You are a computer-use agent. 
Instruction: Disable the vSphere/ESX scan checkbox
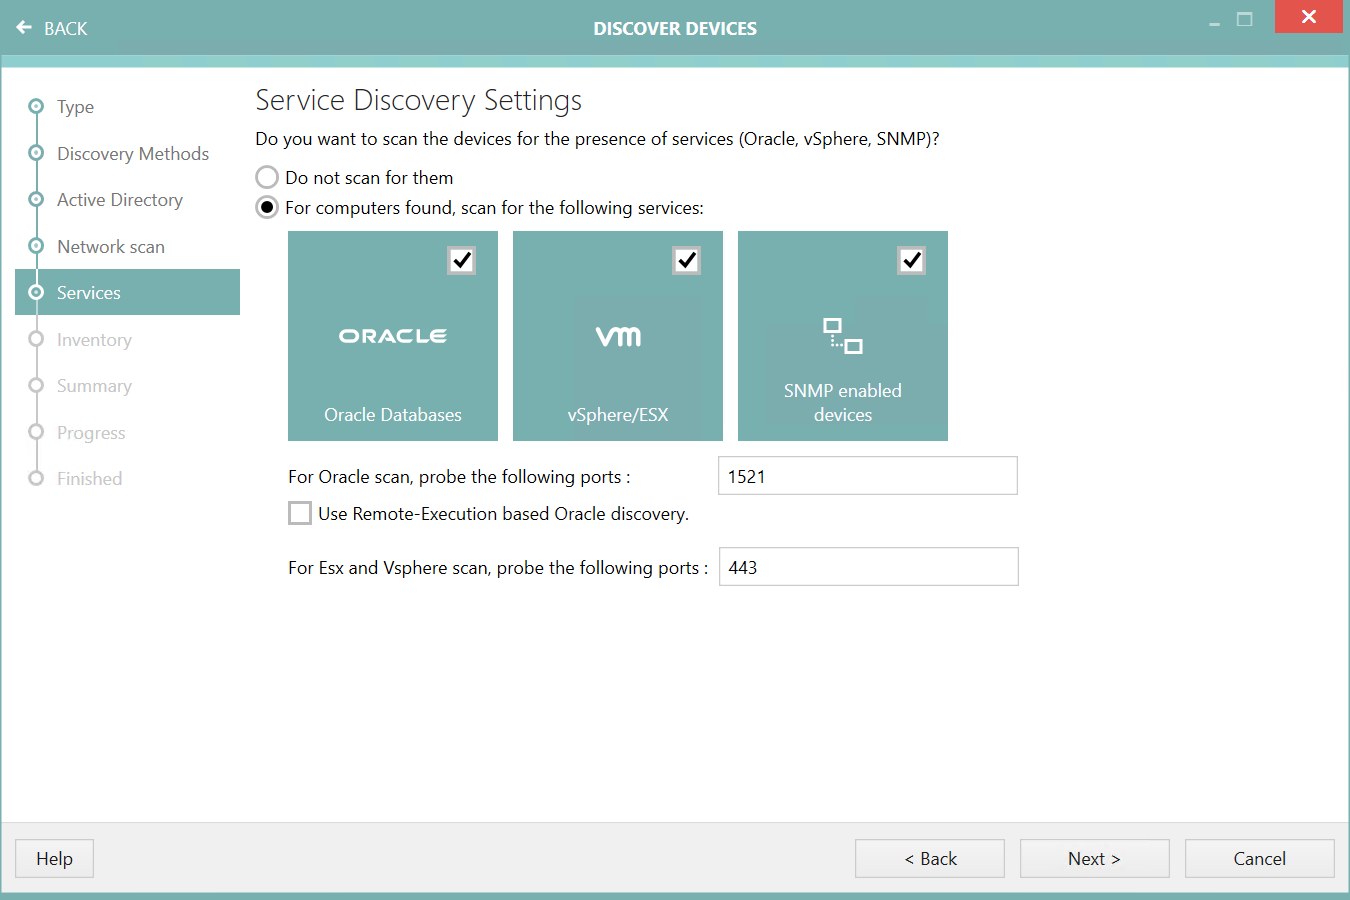pos(686,260)
